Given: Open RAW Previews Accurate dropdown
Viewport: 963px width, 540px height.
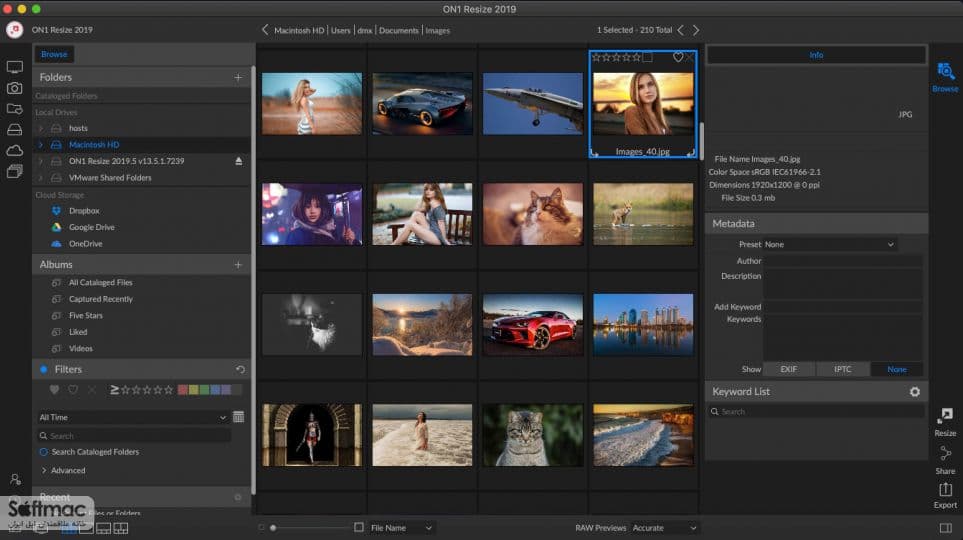Looking at the screenshot, I should [665, 528].
